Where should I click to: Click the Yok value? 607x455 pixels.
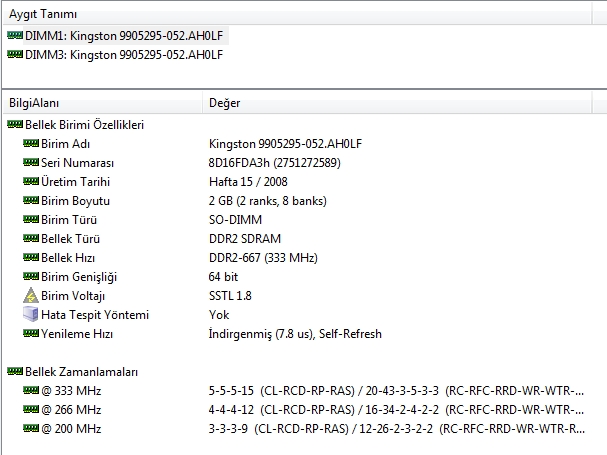coord(219,314)
